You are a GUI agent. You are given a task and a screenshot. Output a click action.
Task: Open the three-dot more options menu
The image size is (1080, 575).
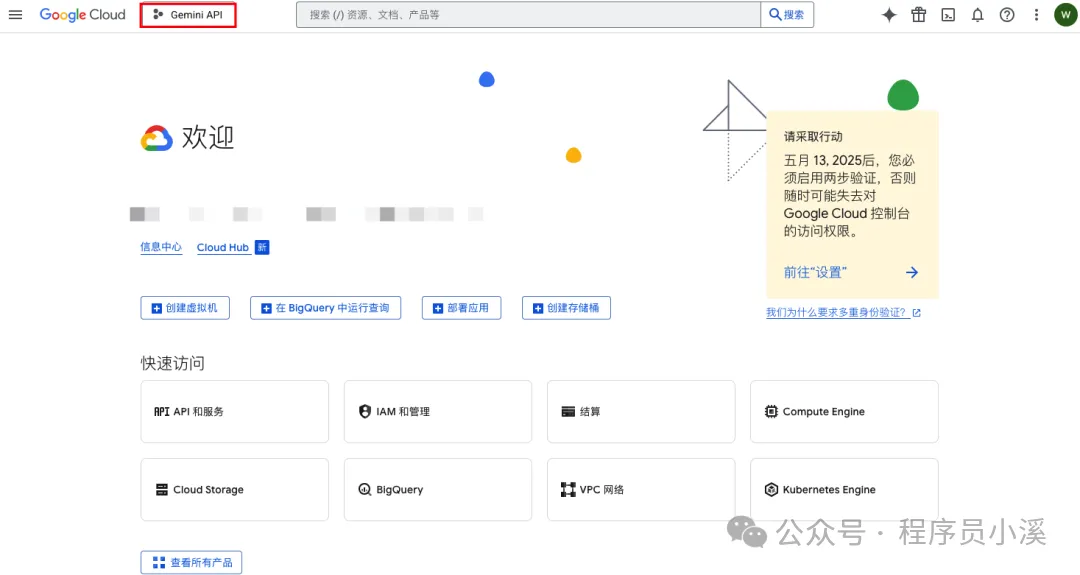pyautogui.click(x=1036, y=14)
